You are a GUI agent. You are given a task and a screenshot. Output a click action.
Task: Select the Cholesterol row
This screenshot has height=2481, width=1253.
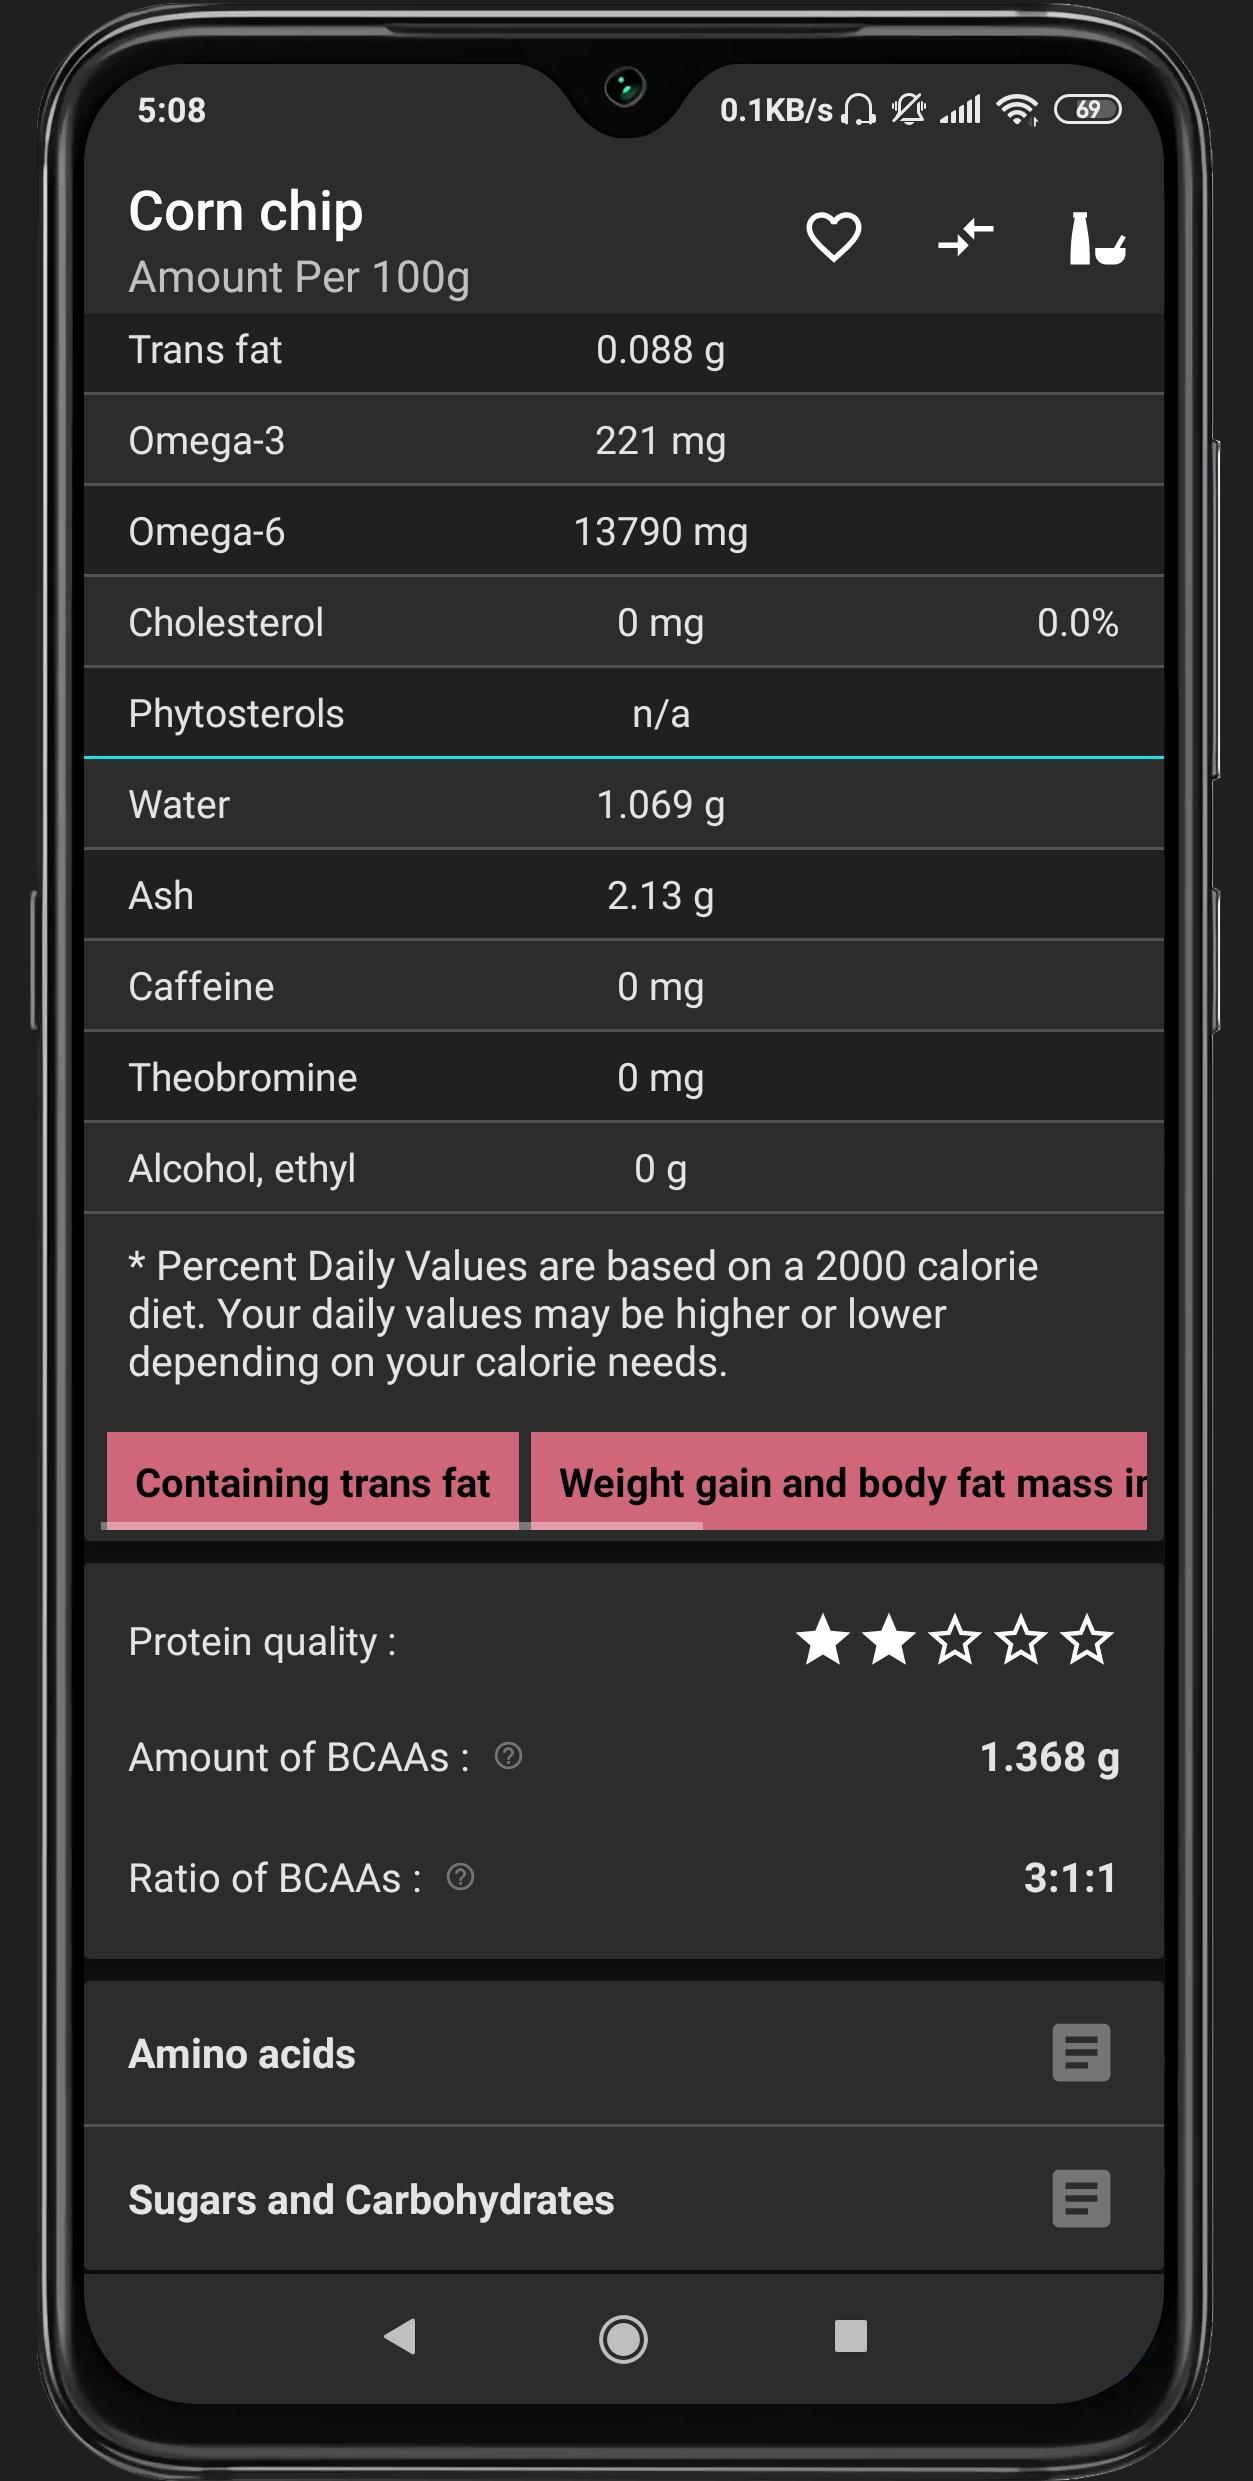point(624,622)
